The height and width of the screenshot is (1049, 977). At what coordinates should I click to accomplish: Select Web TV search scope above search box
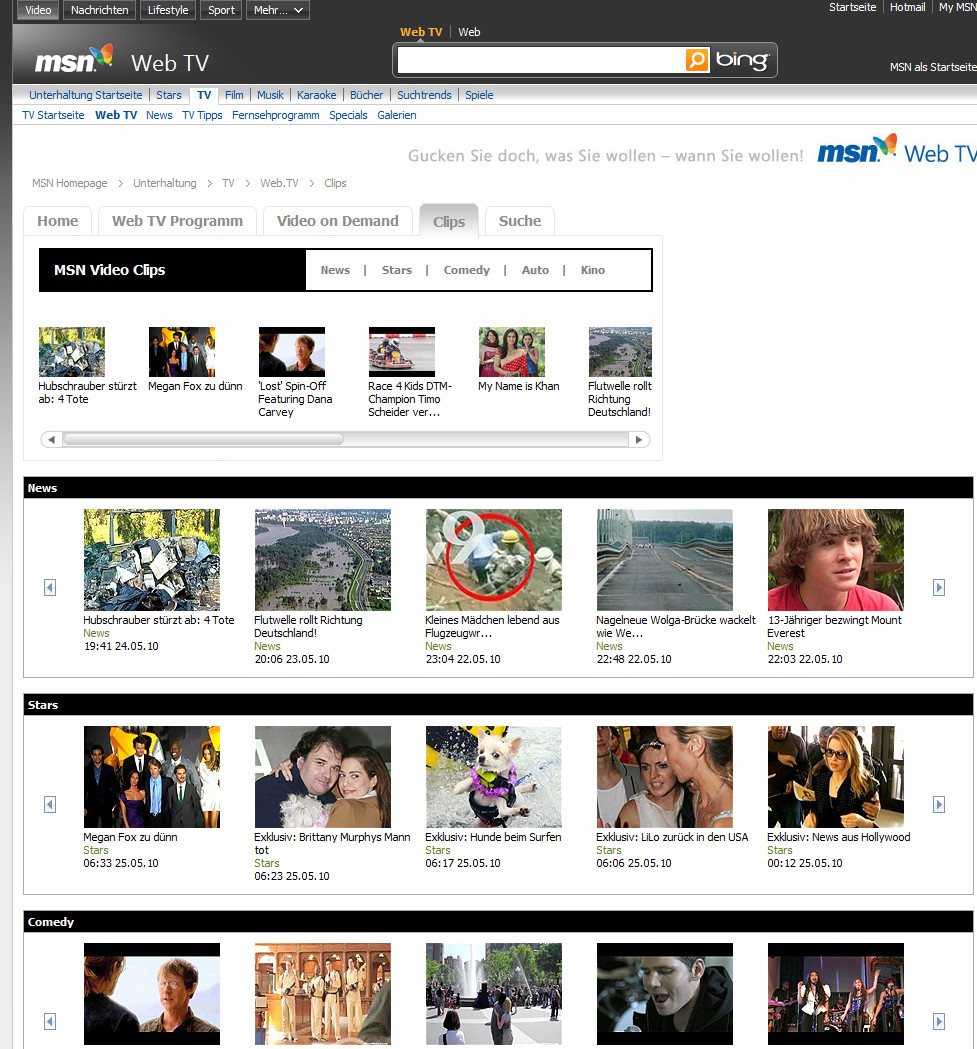(x=421, y=32)
